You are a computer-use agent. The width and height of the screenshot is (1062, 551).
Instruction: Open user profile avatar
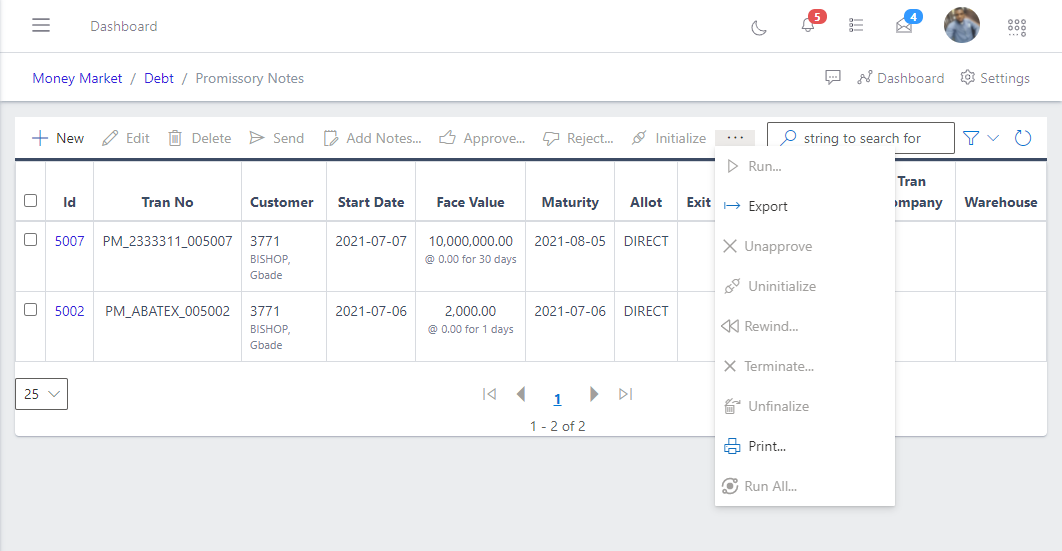(962, 26)
